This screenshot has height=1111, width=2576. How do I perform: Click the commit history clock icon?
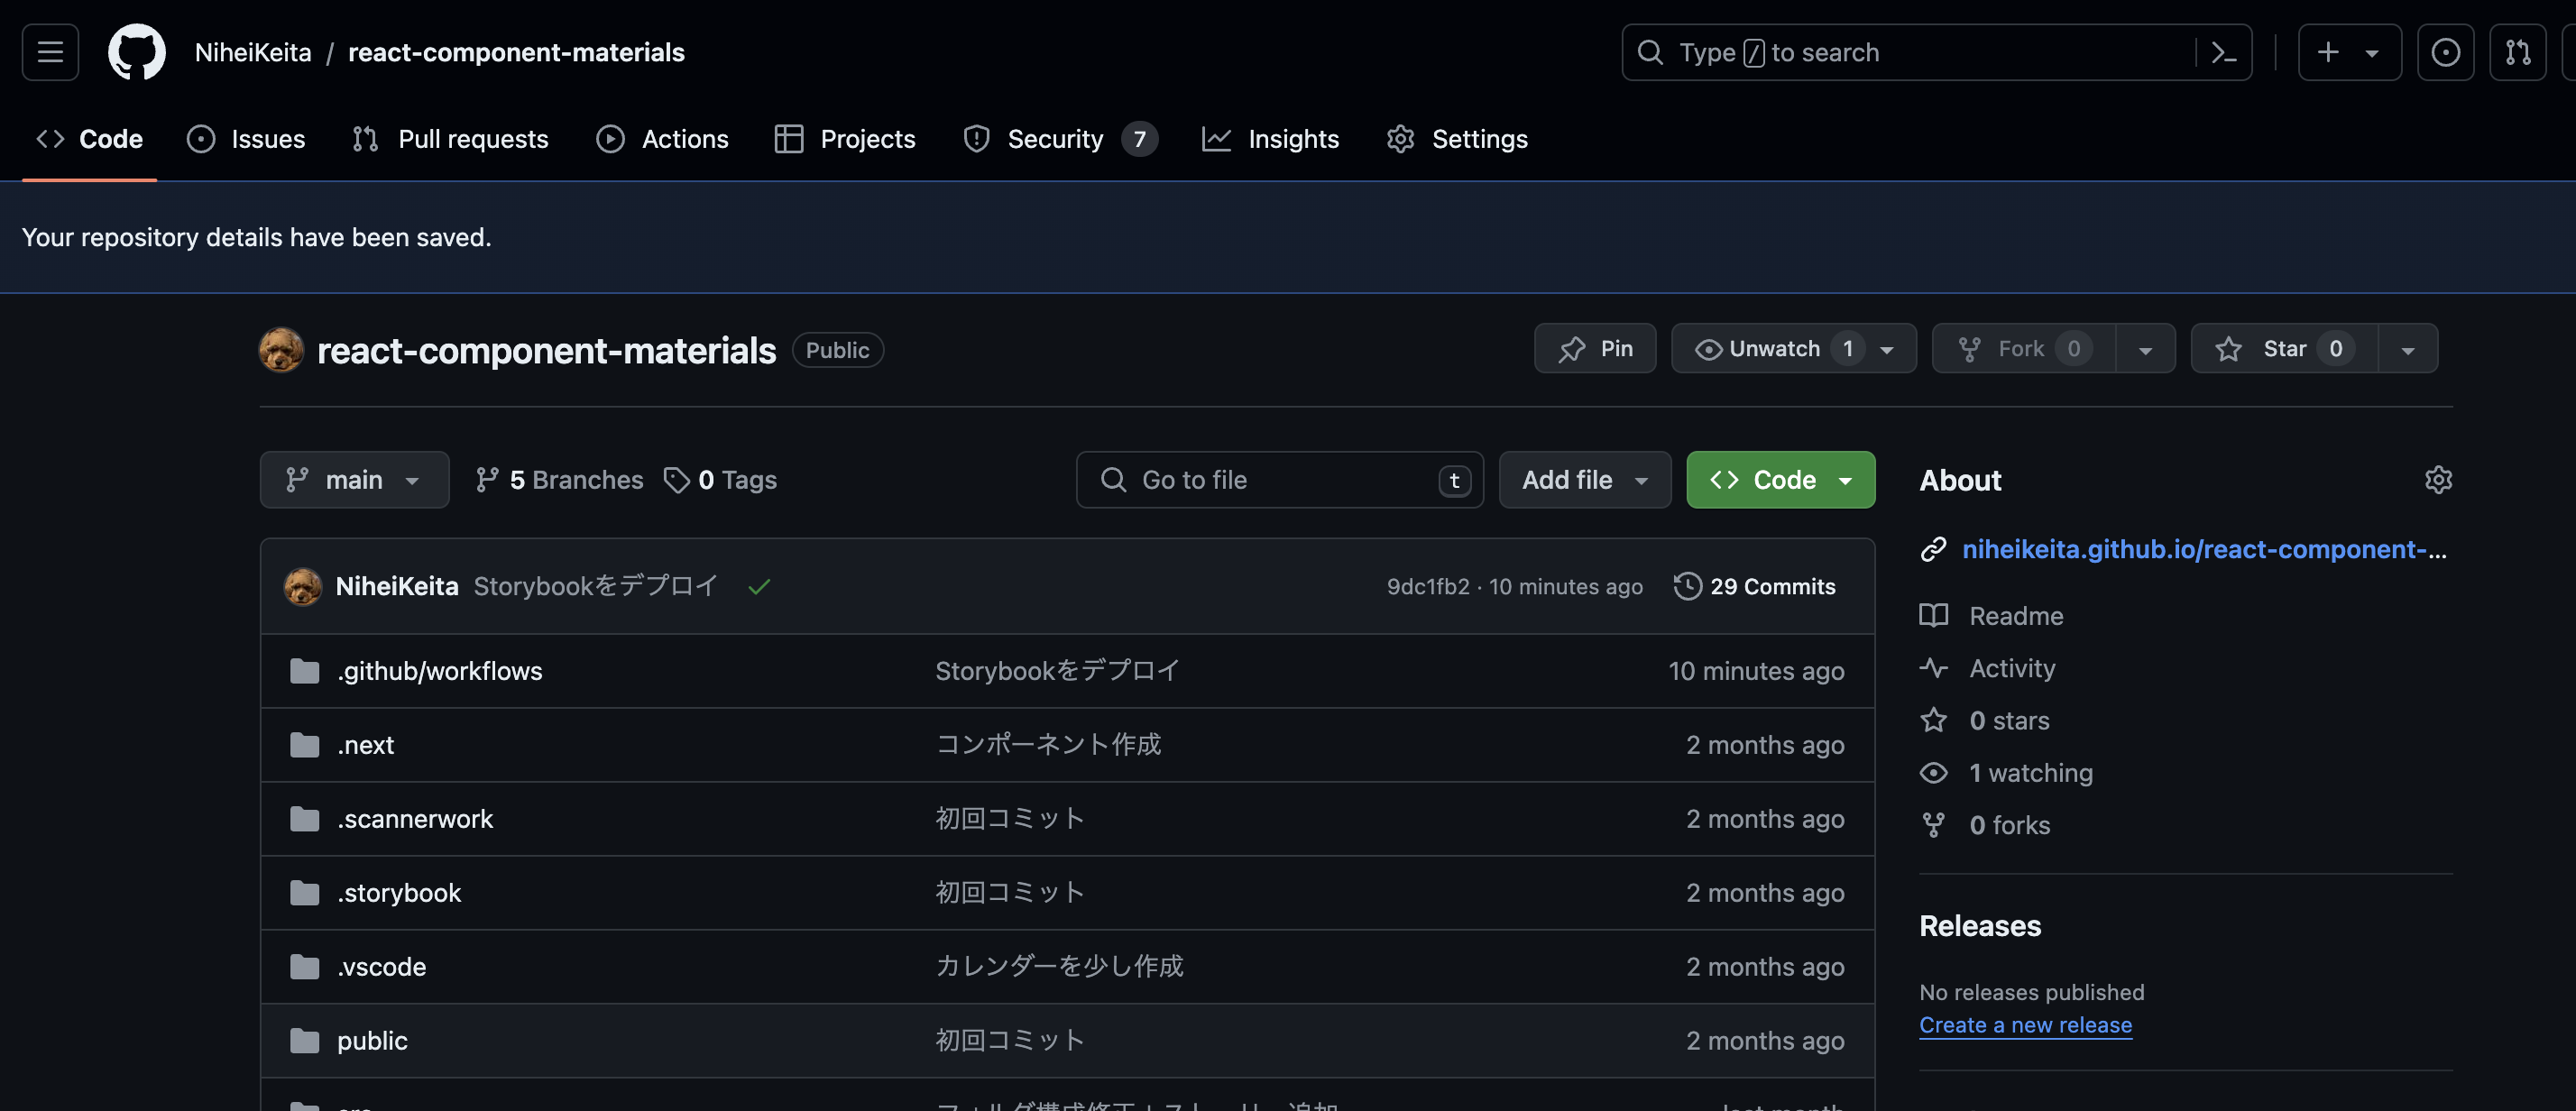tap(1686, 586)
